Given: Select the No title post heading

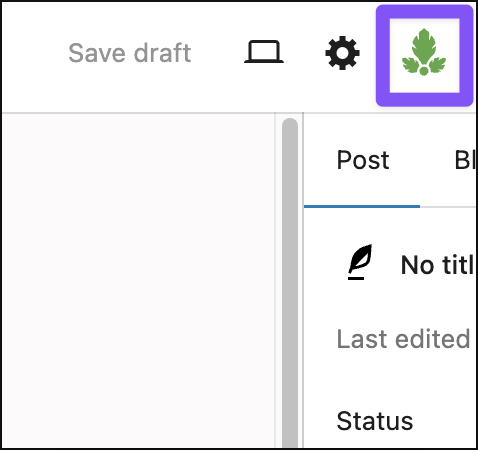Looking at the screenshot, I should click(x=438, y=265).
